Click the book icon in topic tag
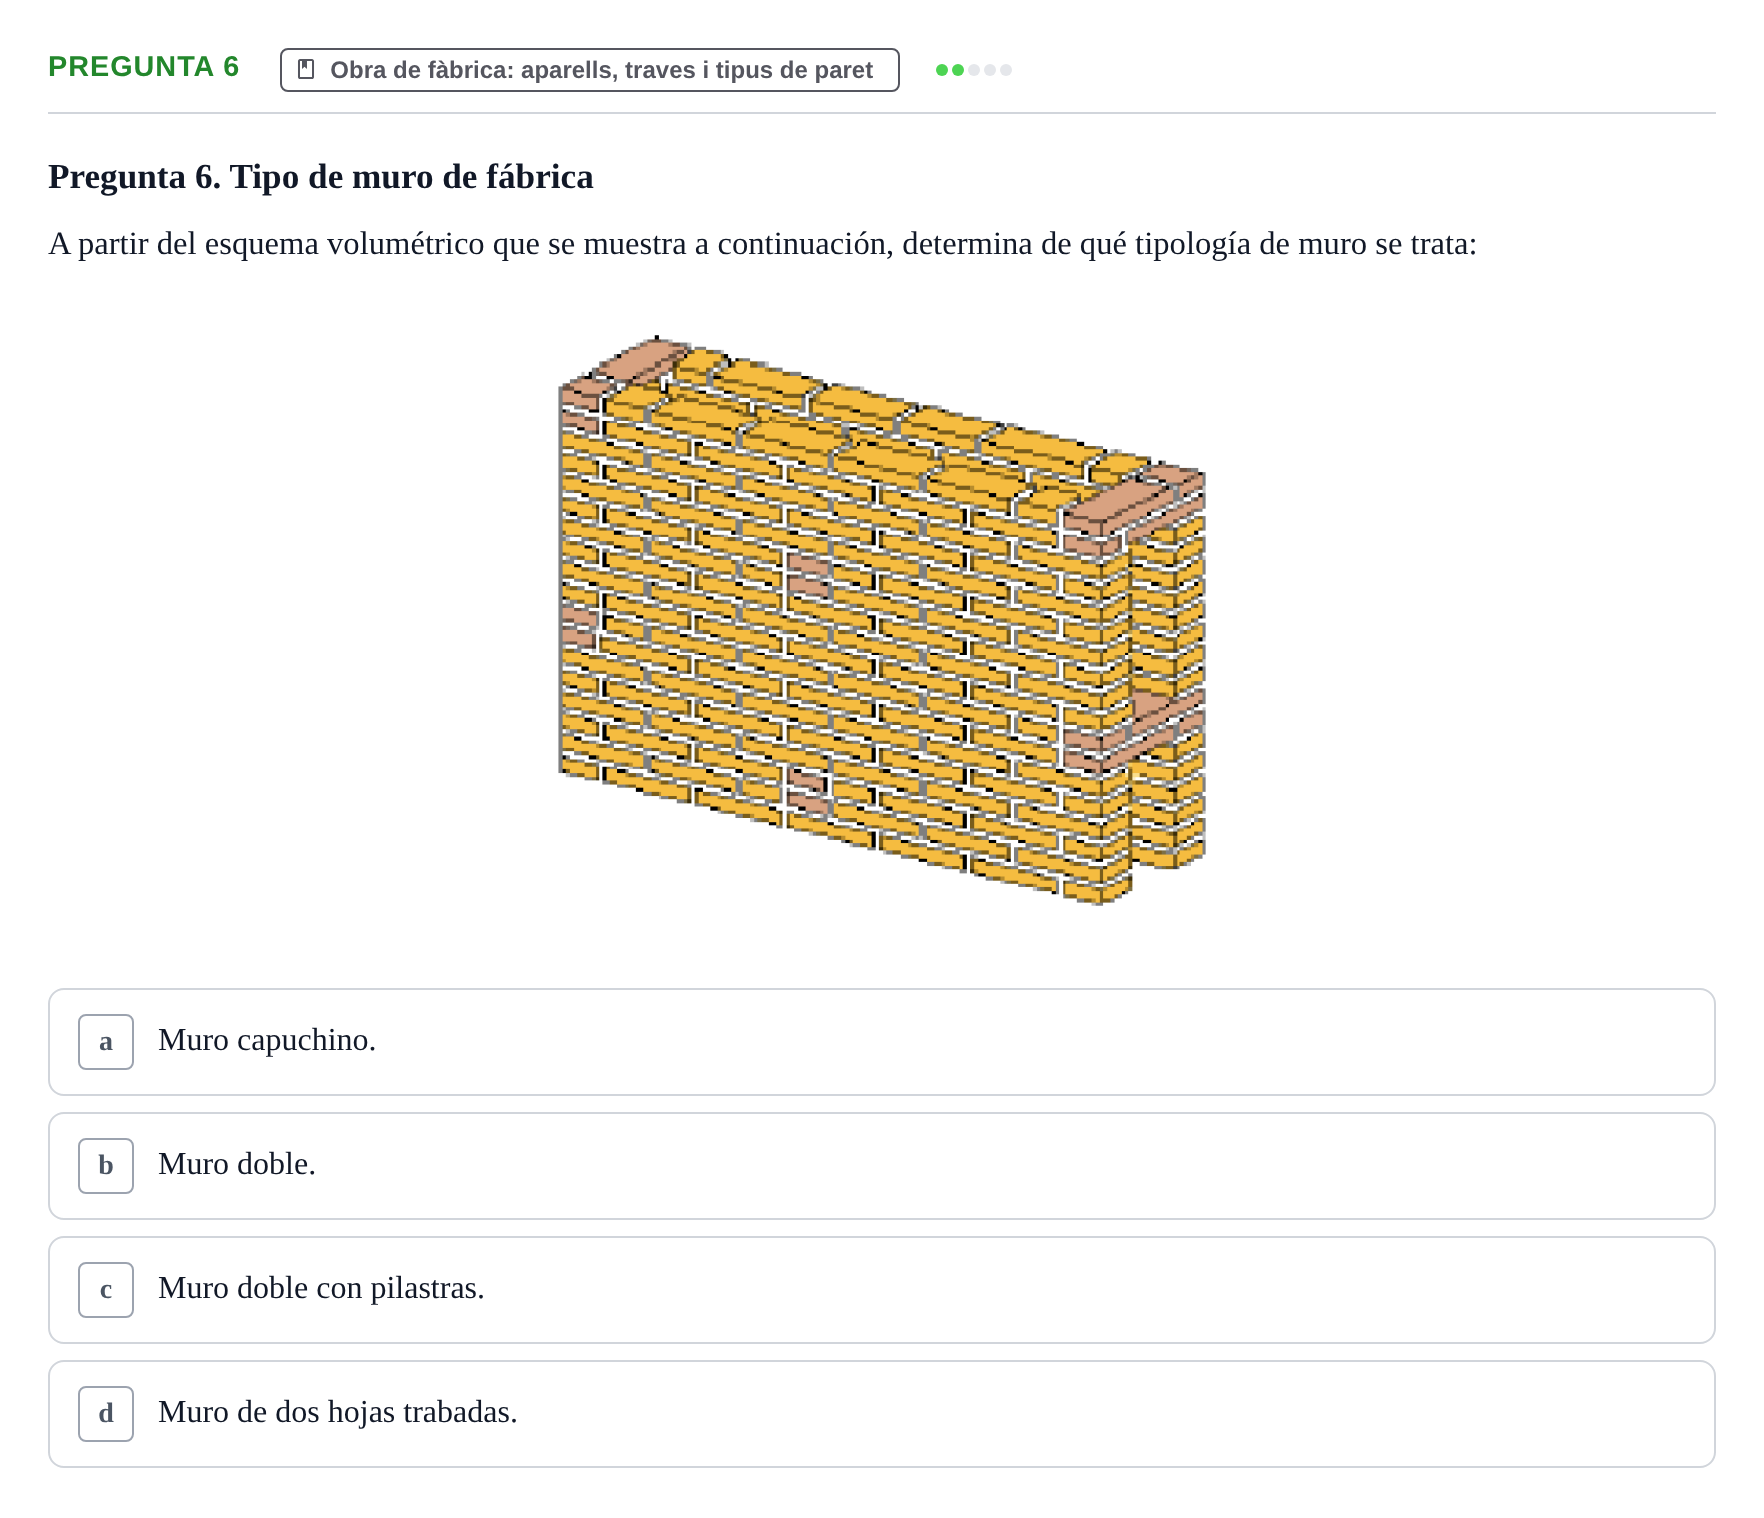 [x=307, y=70]
